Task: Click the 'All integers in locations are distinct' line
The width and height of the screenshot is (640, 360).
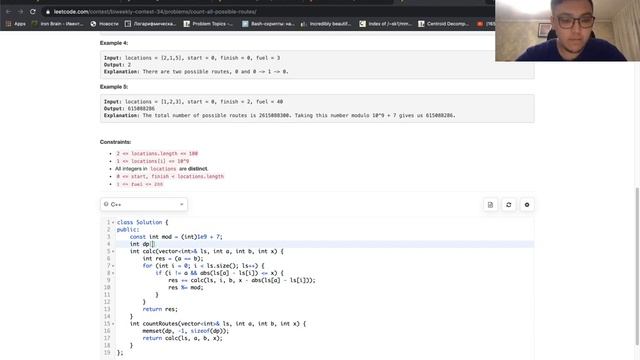Action: (161, 169)
